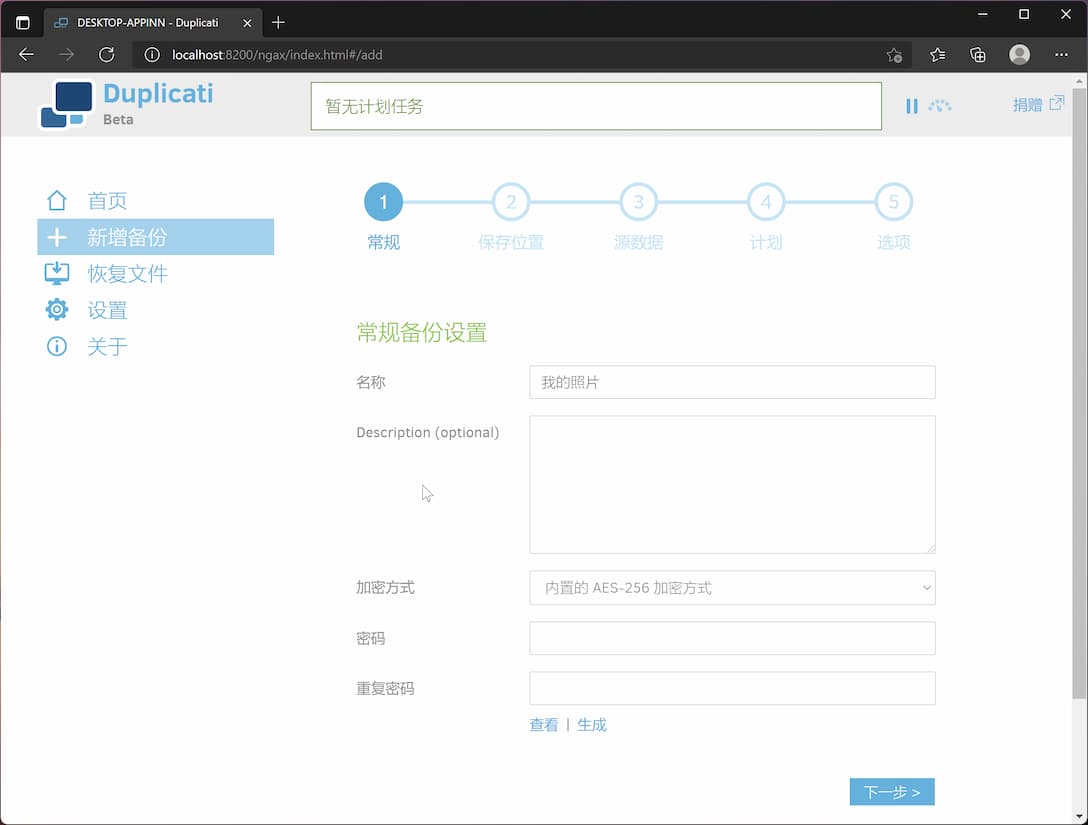The image size is (1088, 825).
Task: Click the restore icon beside 恢复文件
Action: coord(57,273)
